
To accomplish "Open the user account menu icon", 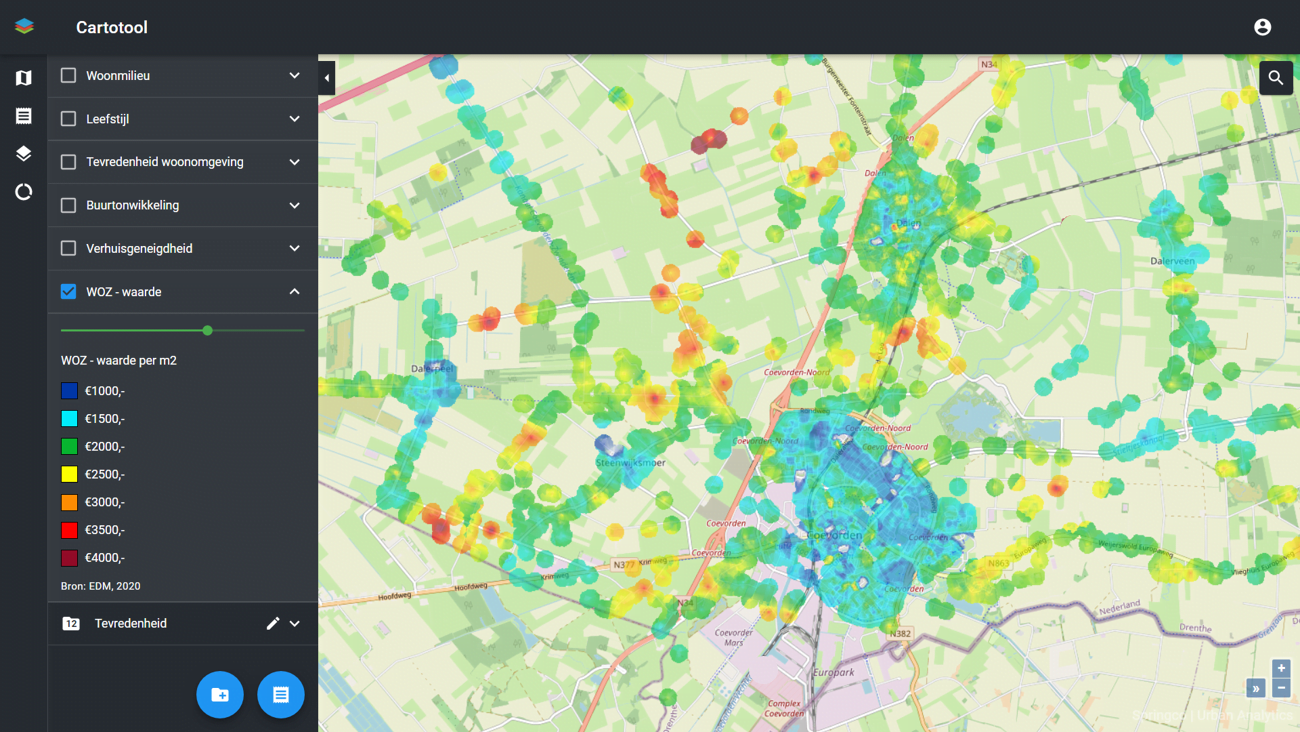I will [x=1262, y=27].
